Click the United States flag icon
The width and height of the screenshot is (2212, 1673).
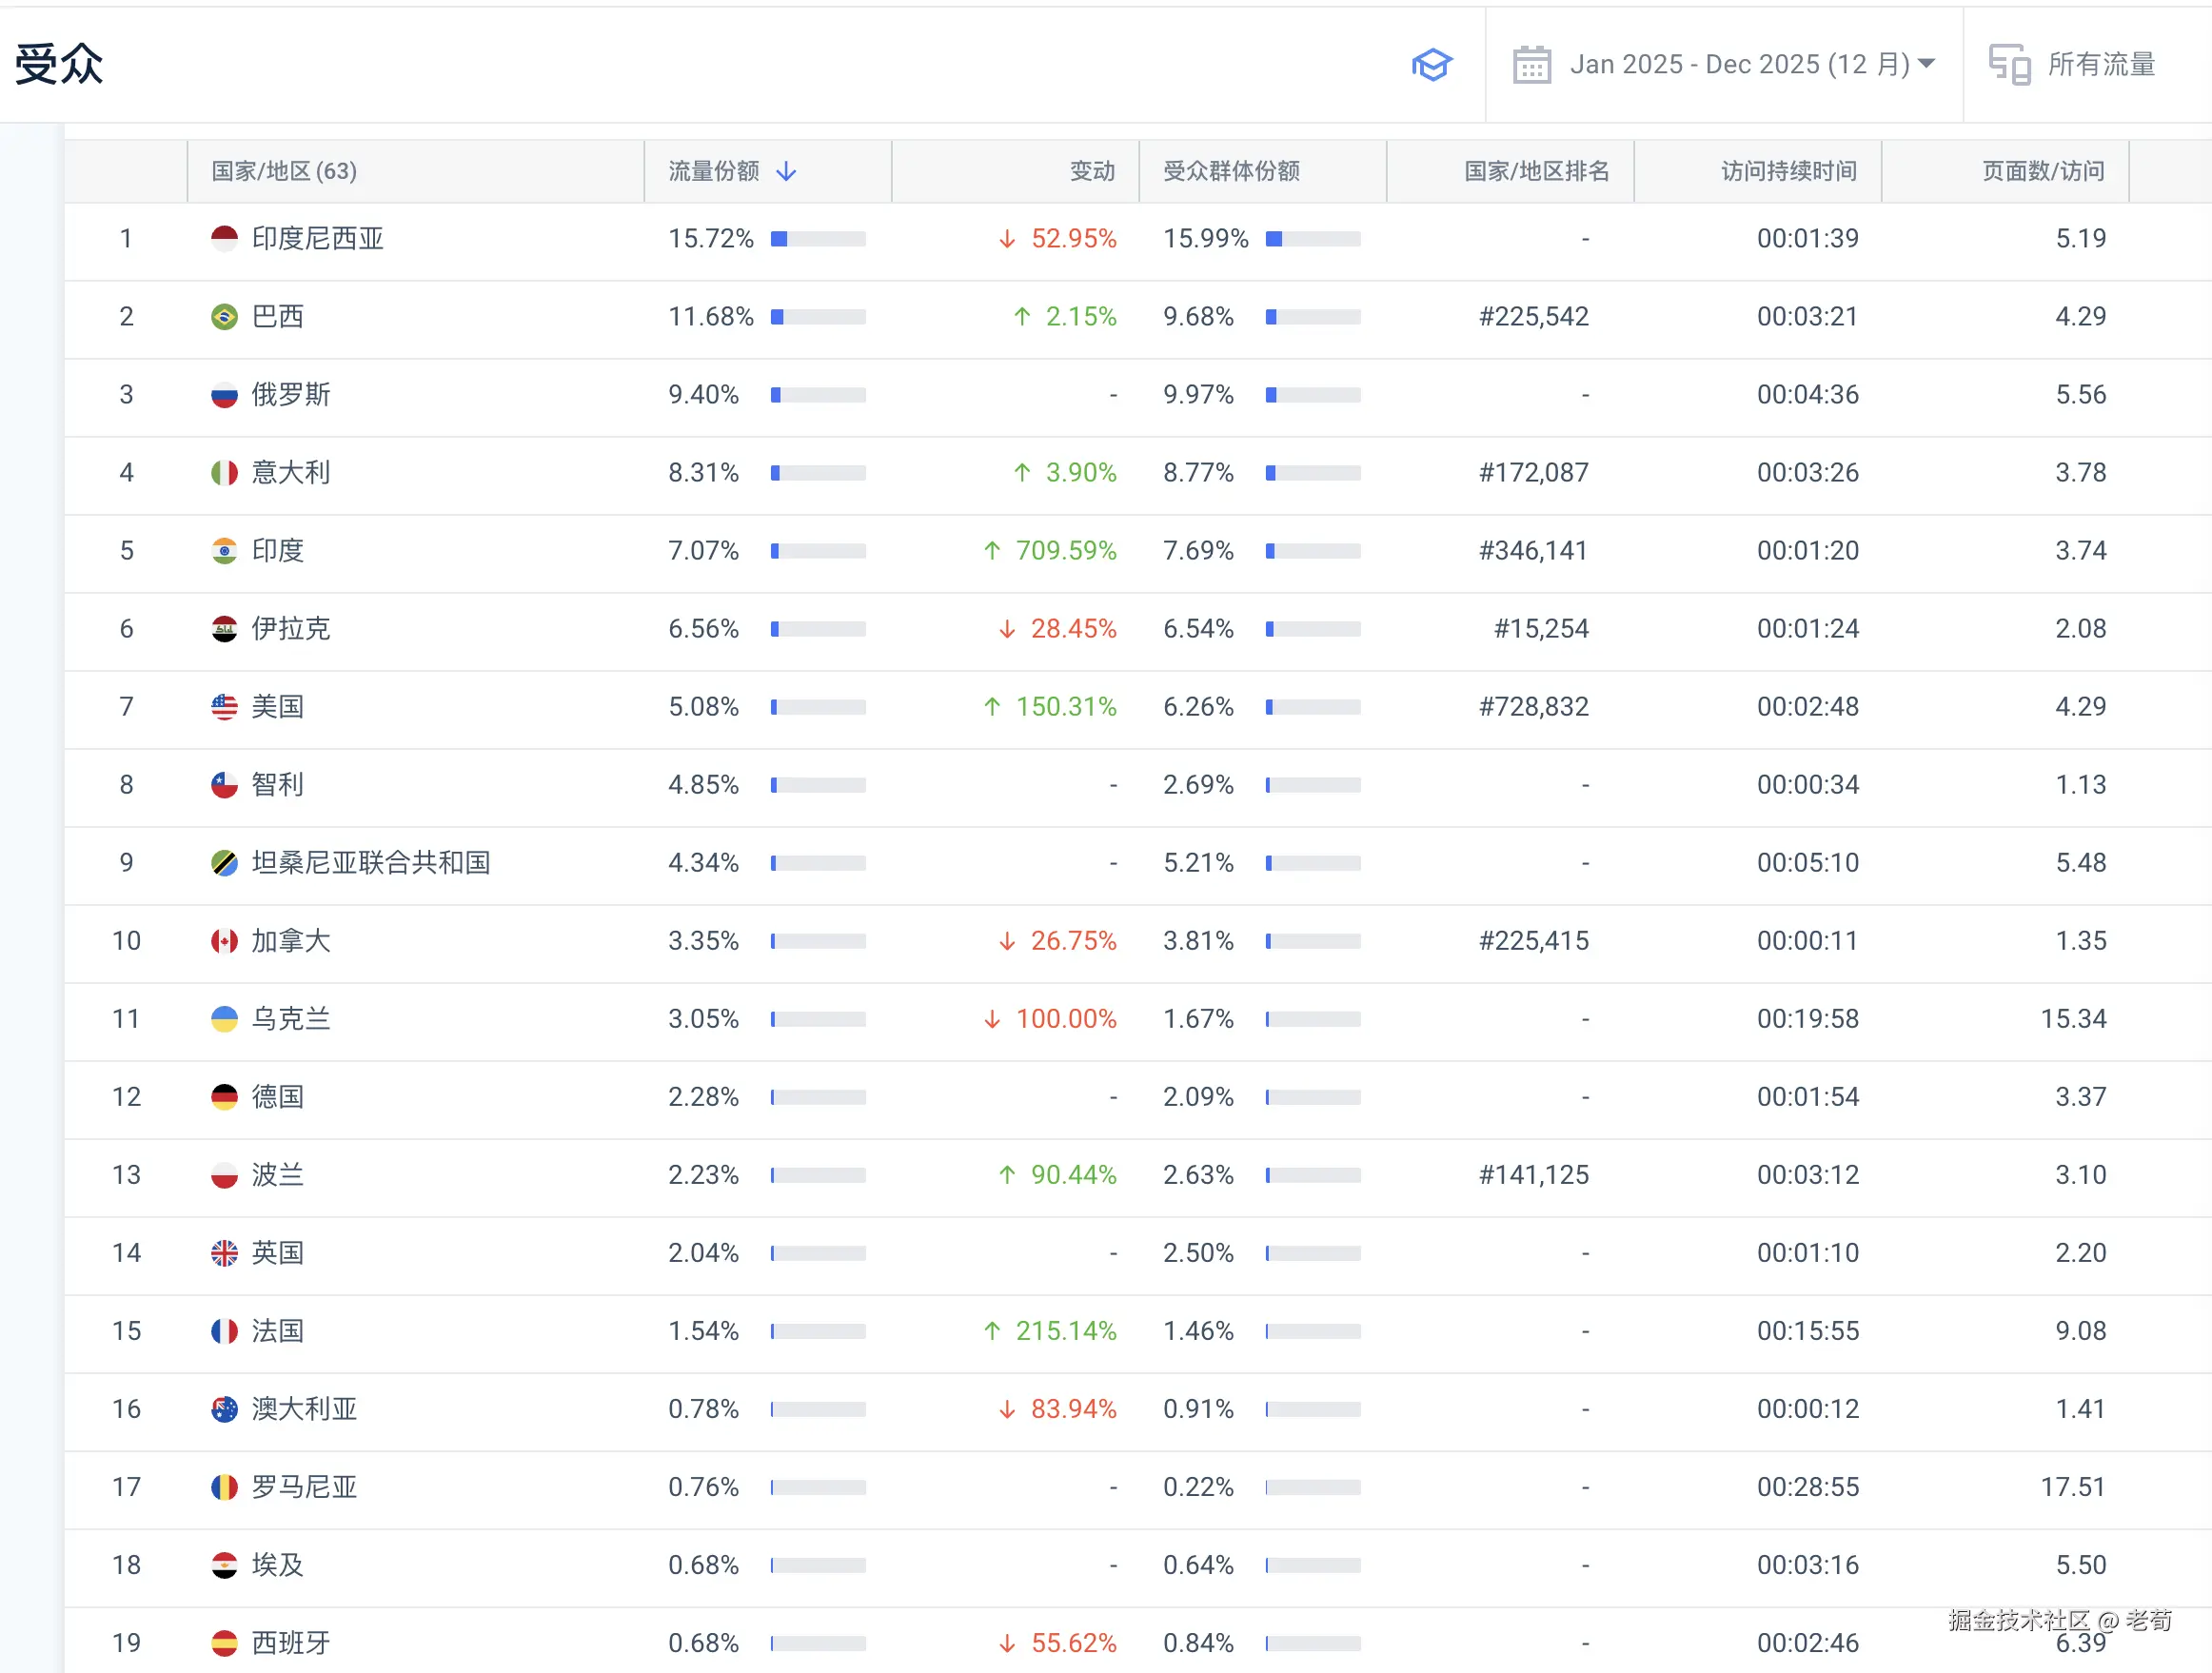click(224, 707)
